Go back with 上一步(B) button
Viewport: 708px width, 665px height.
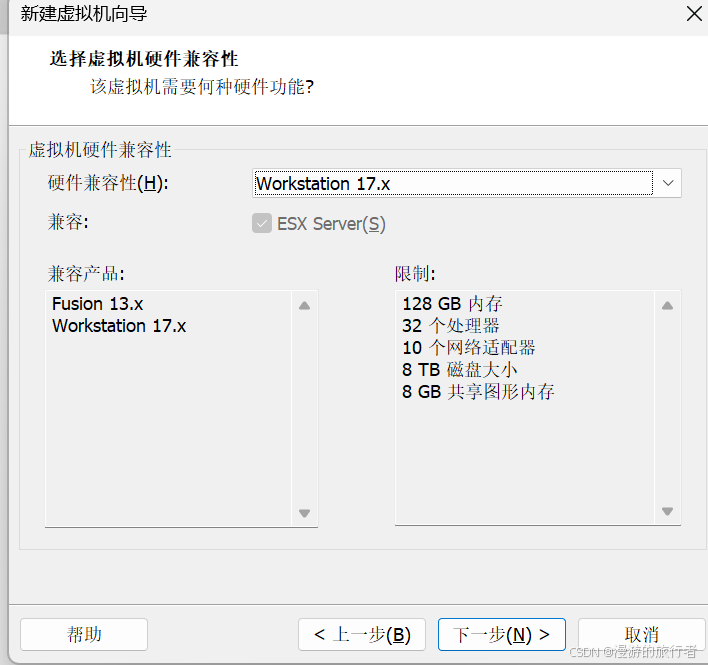pyautogui.click(x=362, y=634)
